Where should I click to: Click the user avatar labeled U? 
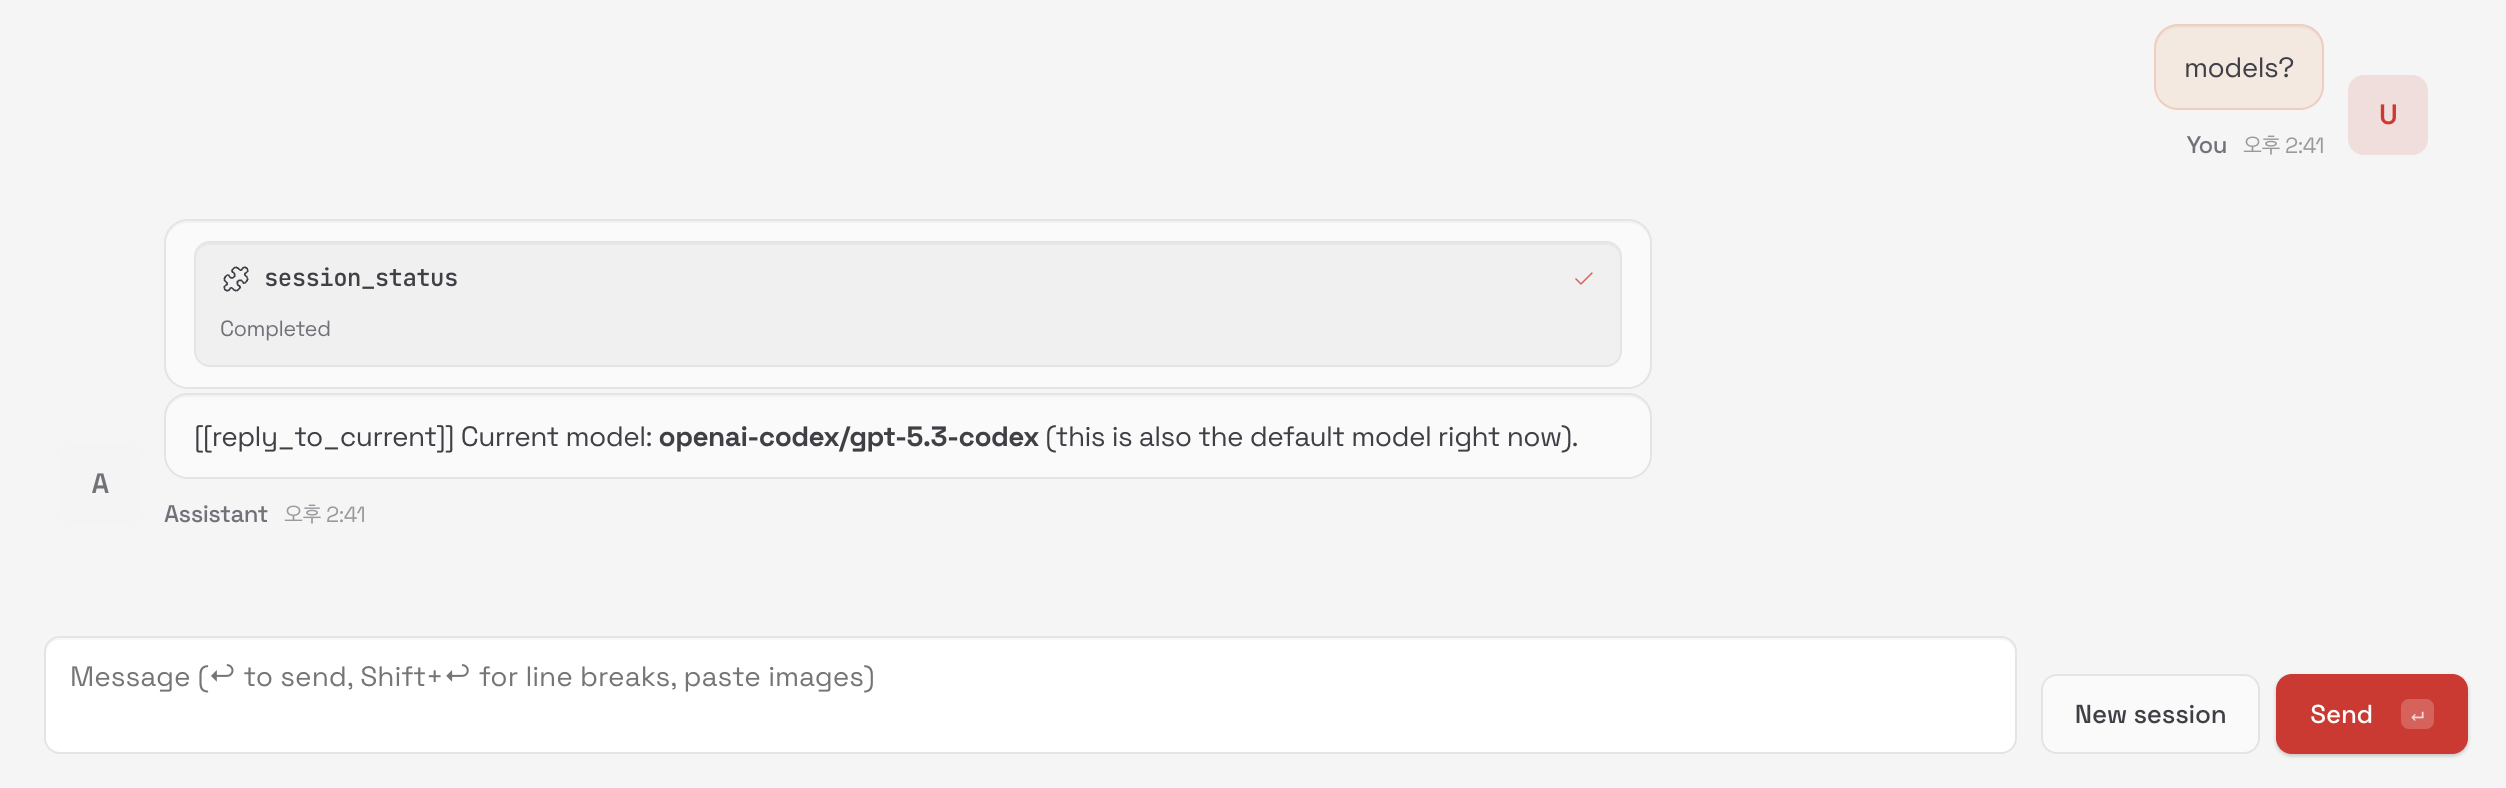pyautogui.click(x=2387, y=115)
